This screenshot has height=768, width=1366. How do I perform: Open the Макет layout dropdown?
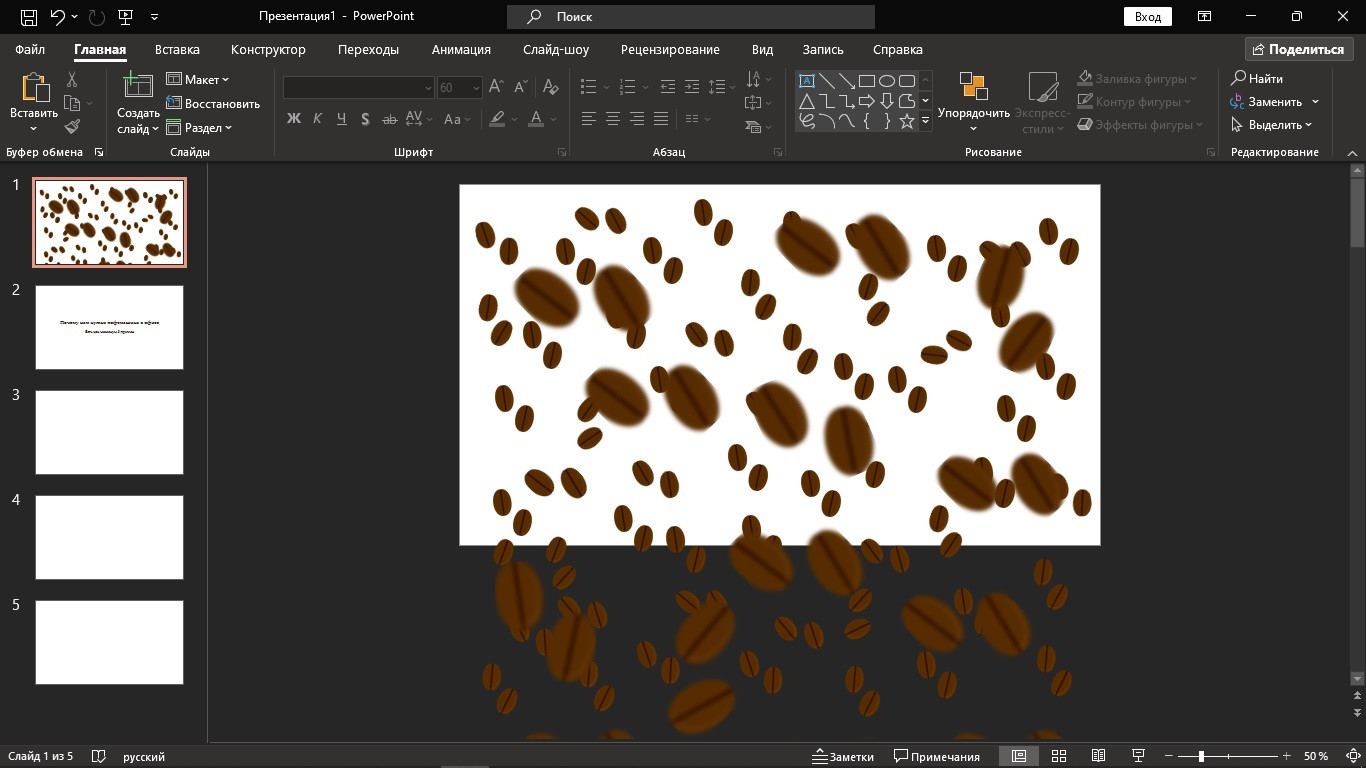point(198,80)
